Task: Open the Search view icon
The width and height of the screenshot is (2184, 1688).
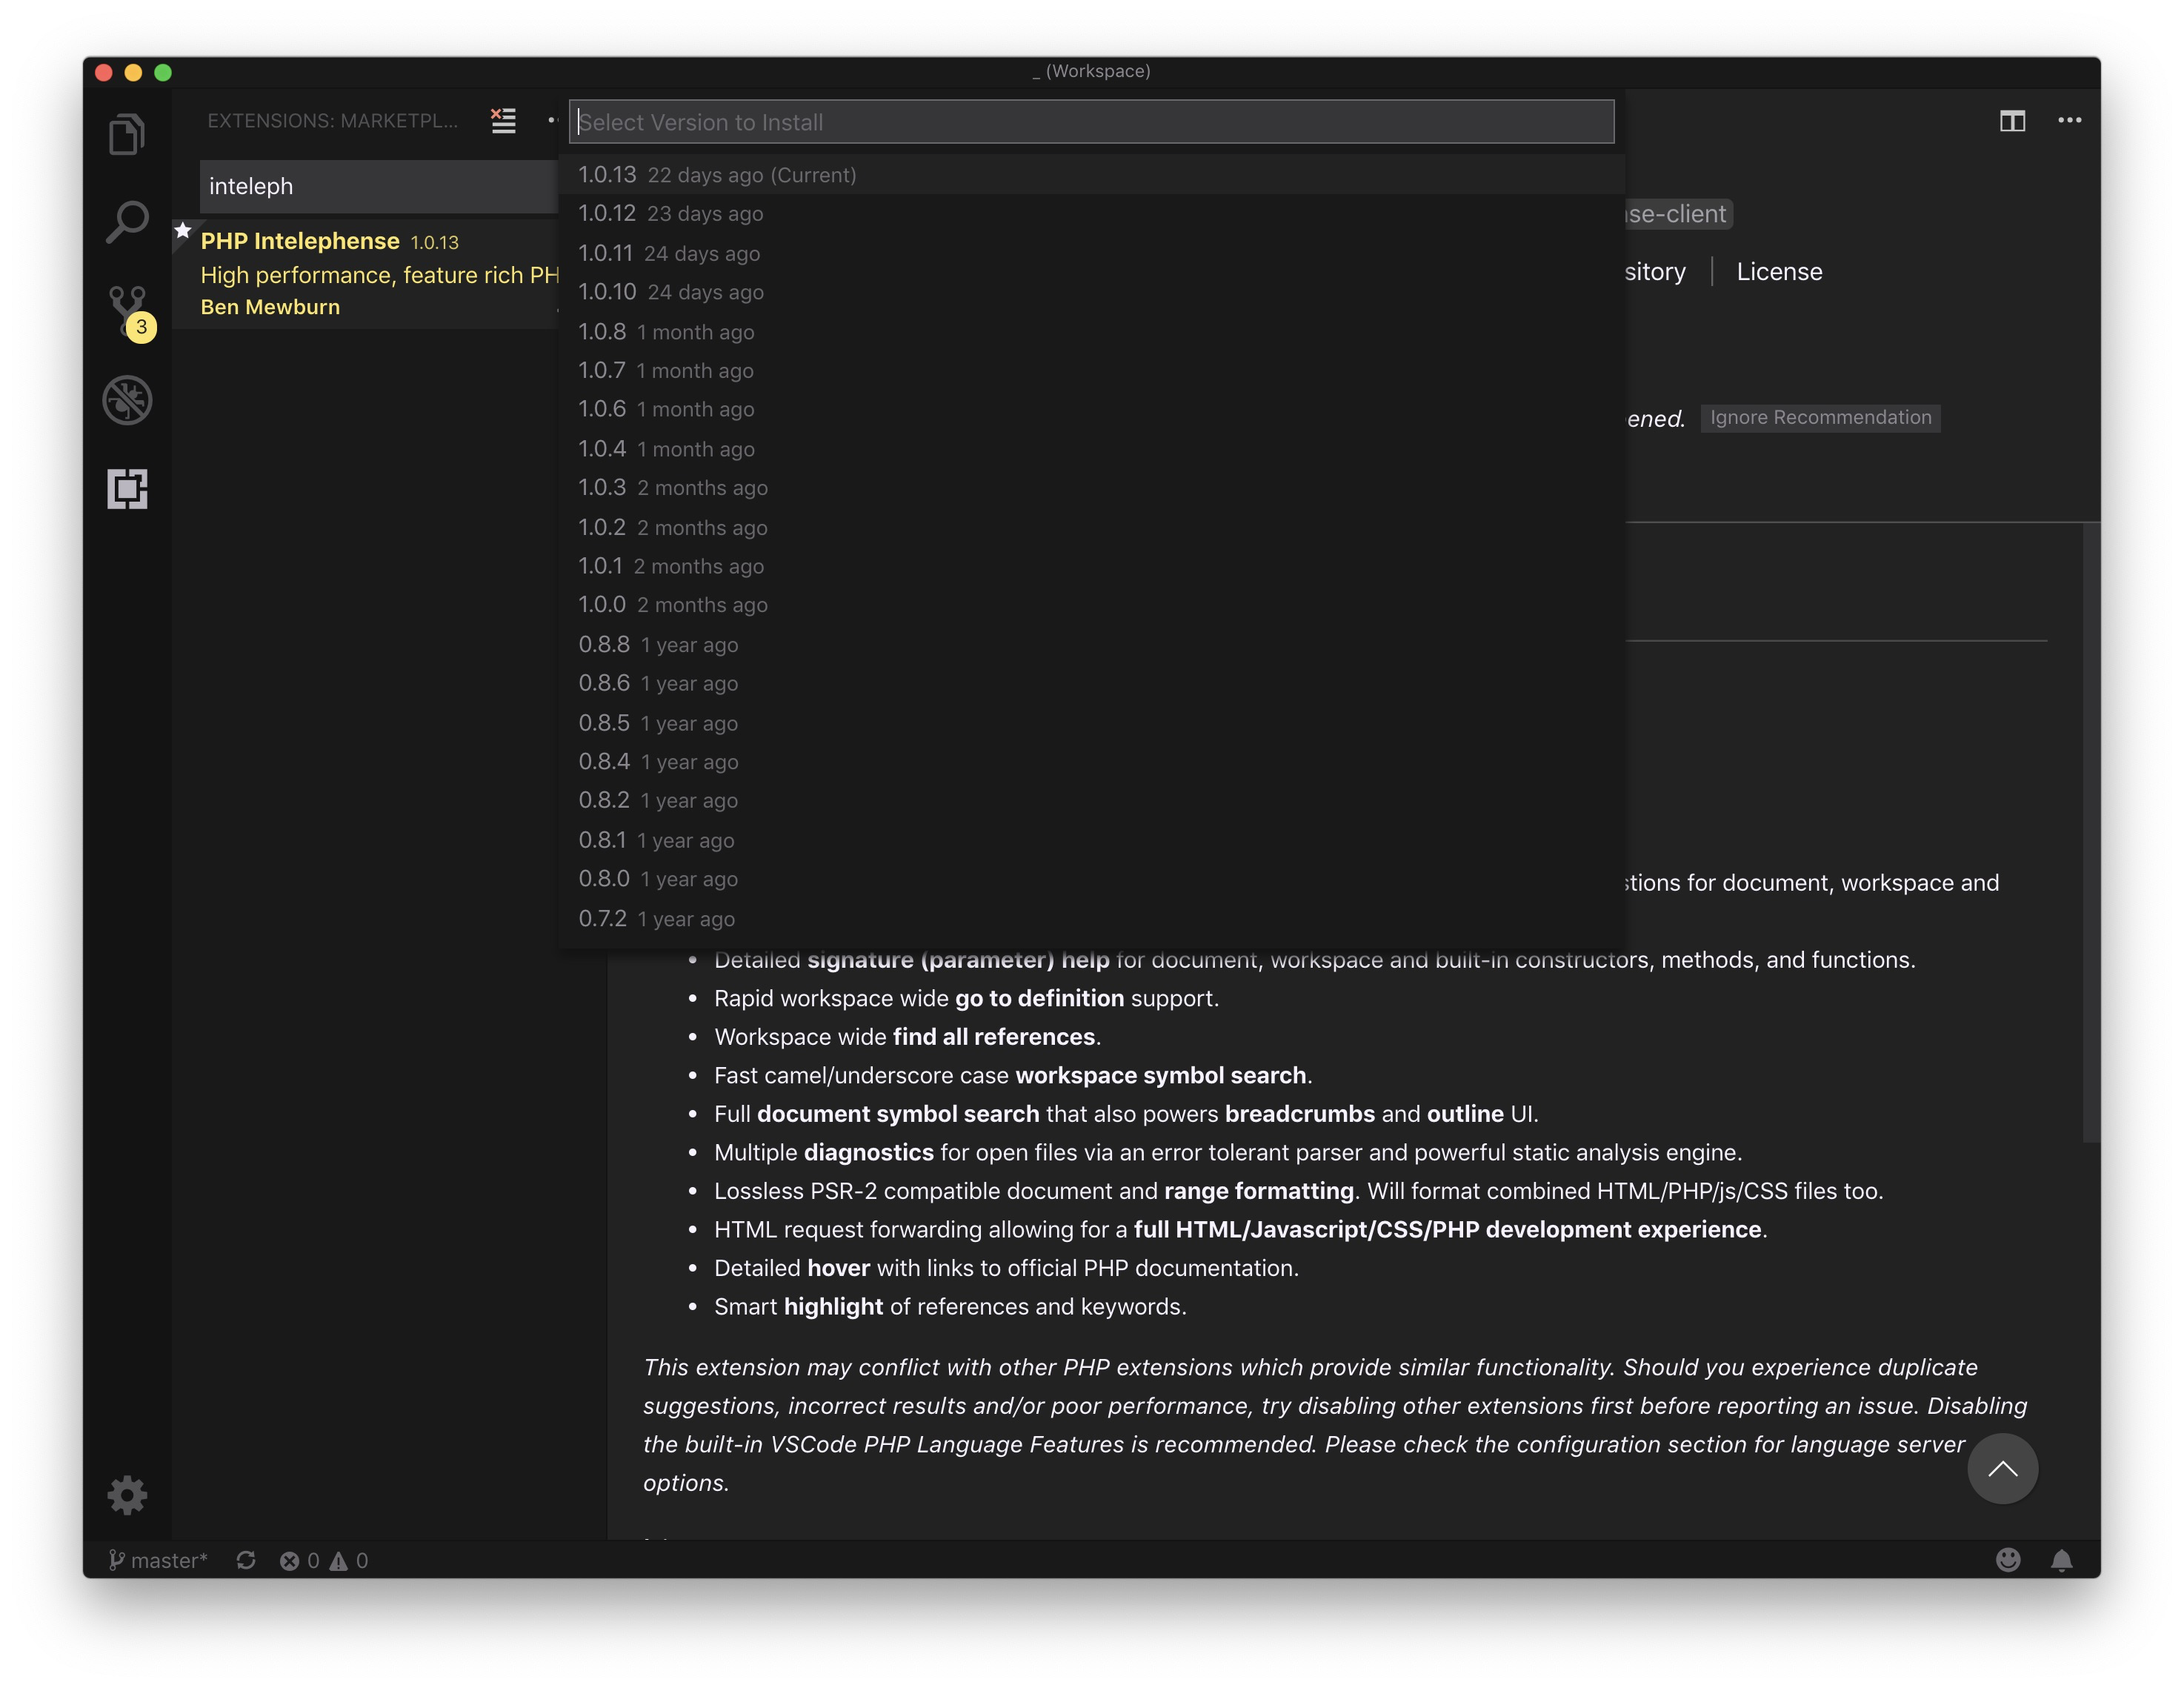Action: pyautogui.click(x=127, y=222)
